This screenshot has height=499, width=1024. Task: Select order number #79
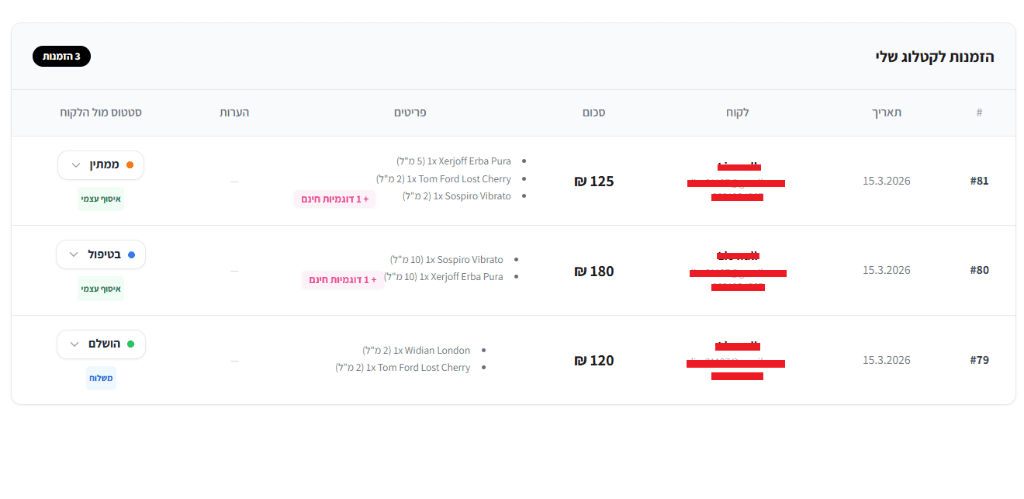pyautogui.click(x=979, y=360)
